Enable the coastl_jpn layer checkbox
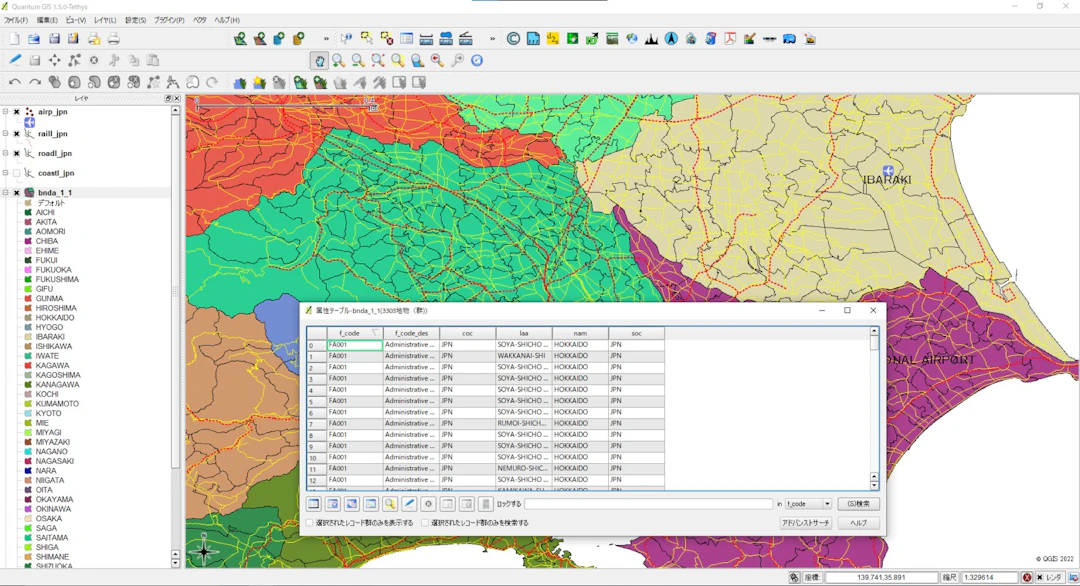This screenshot has width=1080, height=586. click(x=17, y=174)
